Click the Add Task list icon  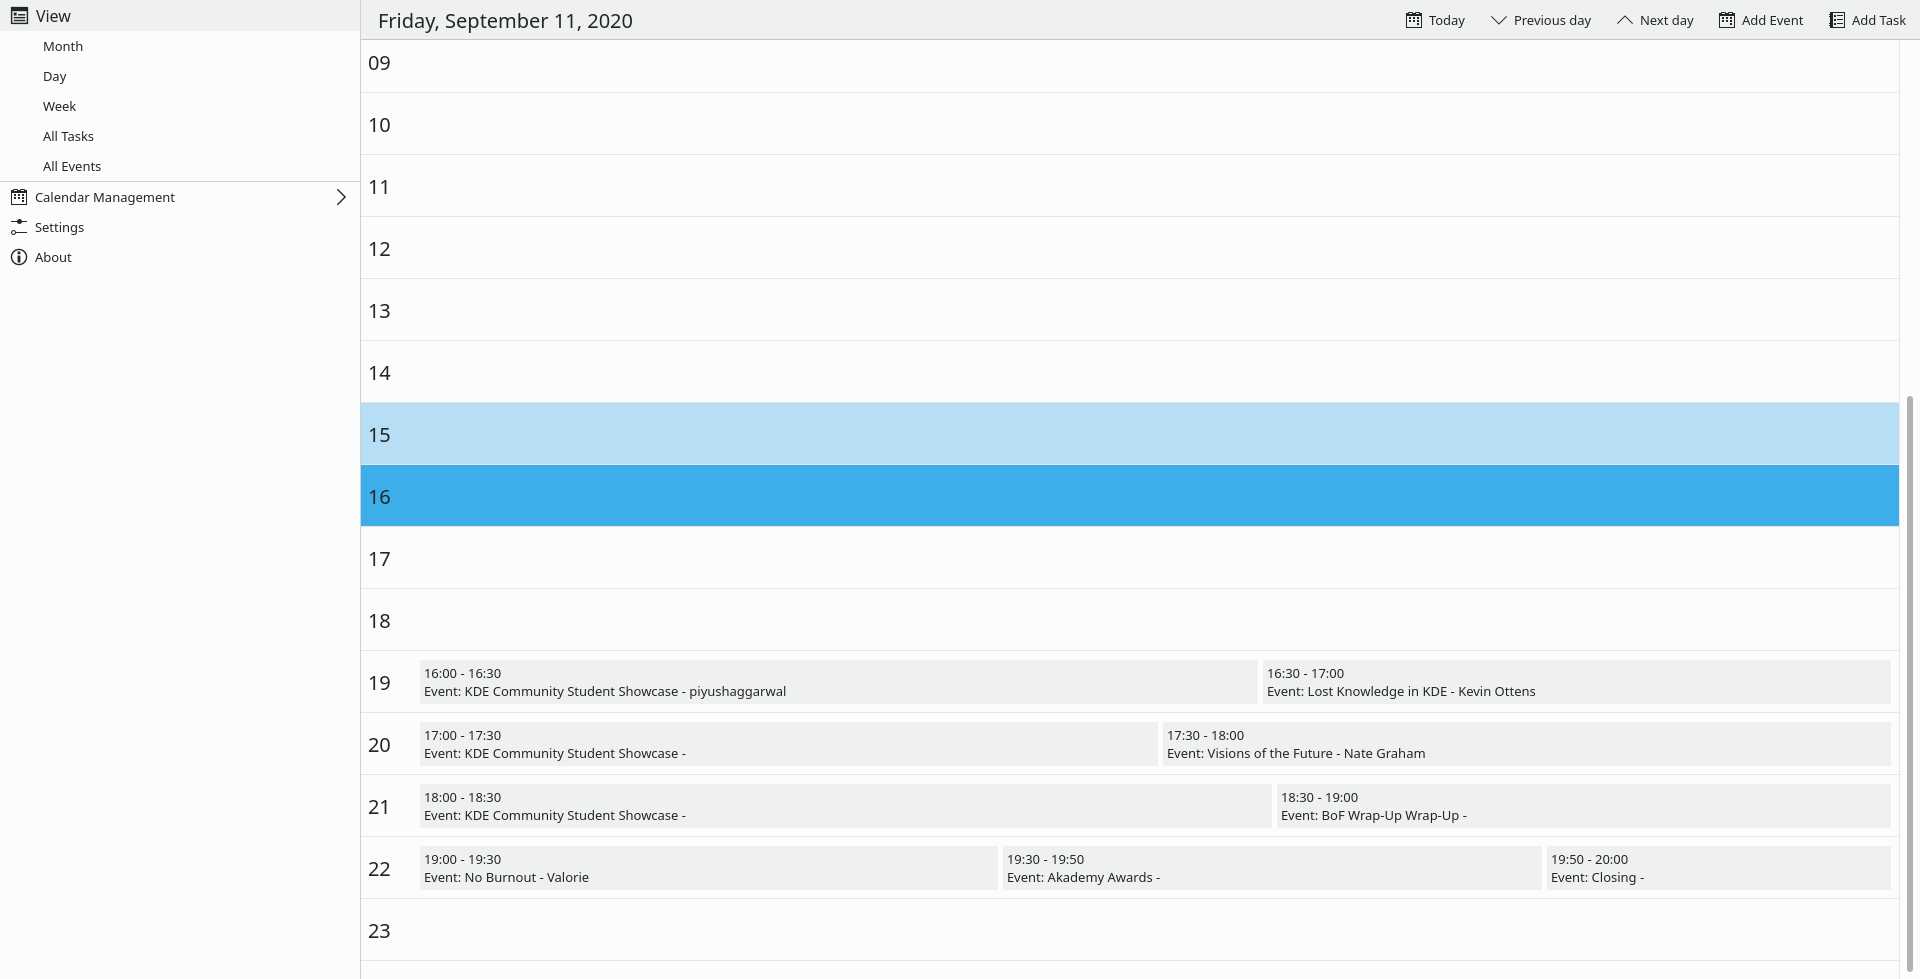(x=1836, y=20)
